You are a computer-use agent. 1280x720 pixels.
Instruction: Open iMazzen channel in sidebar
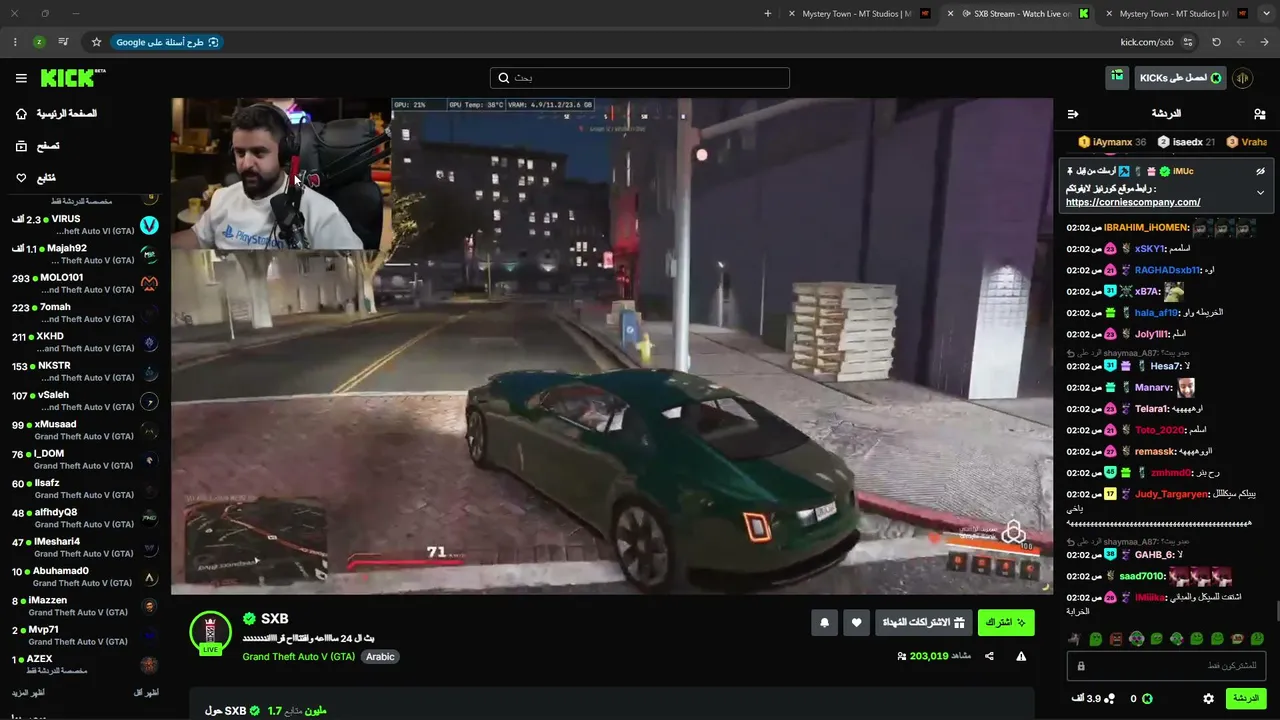85,606
